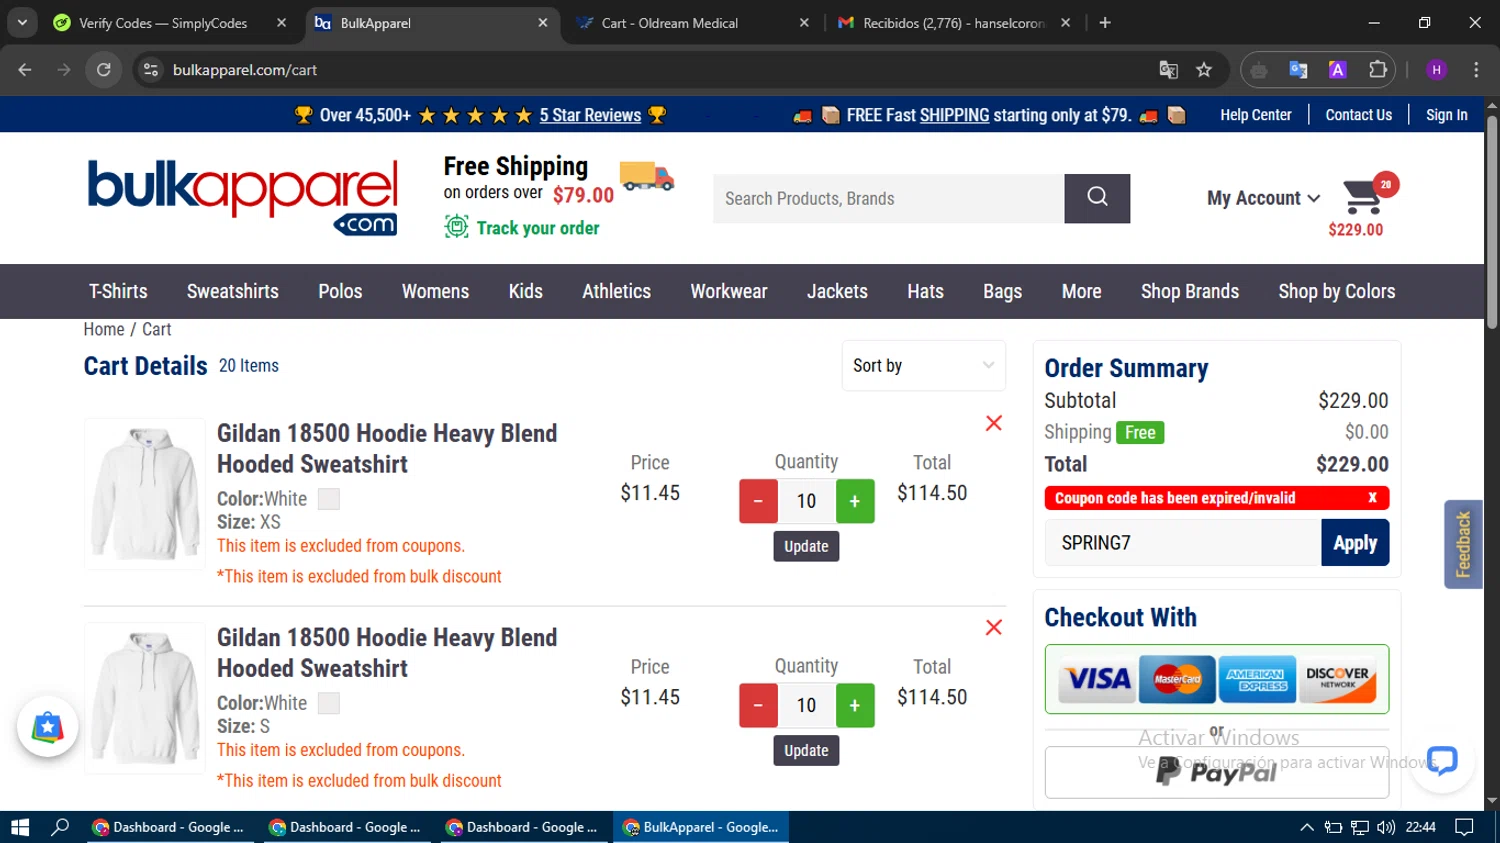Click the white color swatch for size S

(329, 703)
